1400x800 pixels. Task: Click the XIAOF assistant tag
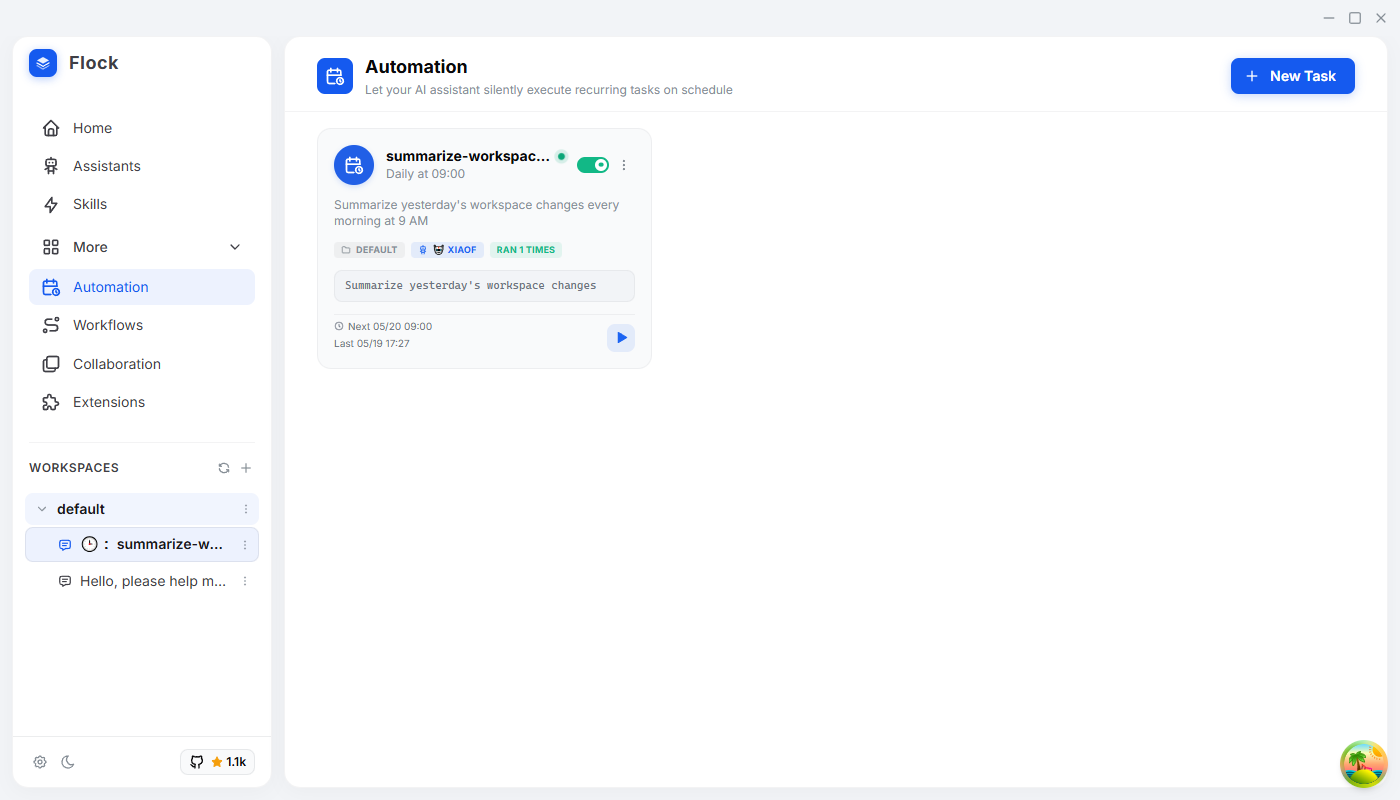[447, 250]
